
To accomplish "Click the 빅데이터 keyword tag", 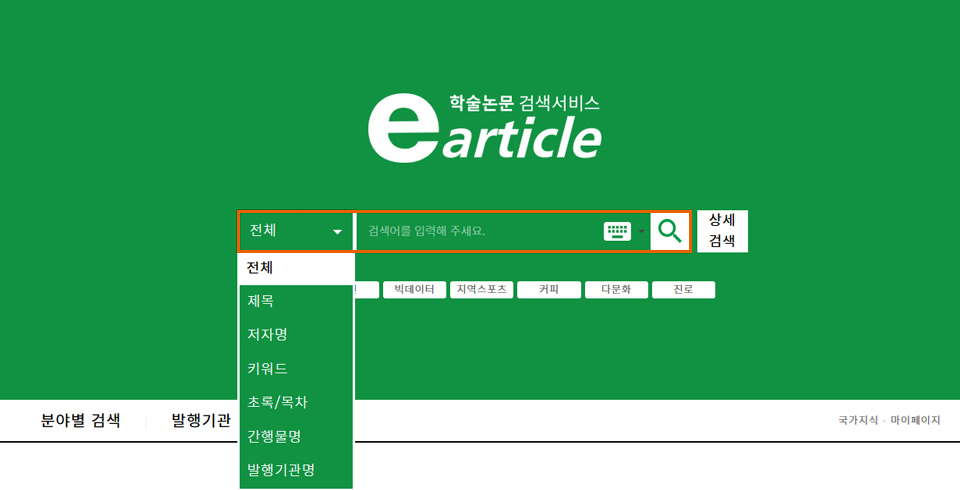I will [x=414, y=290].
